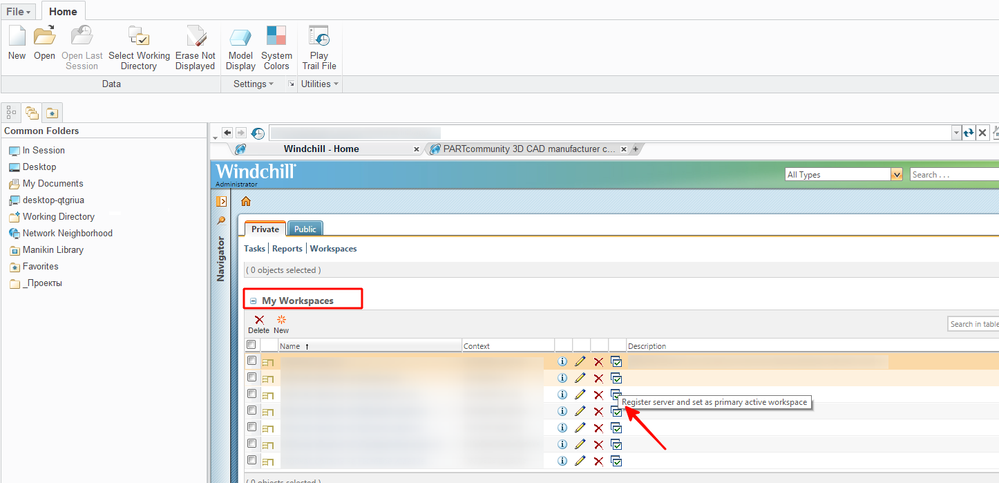Image resolution: width=999 pixels, height=483 pixels.
Task: Open the Tasks link
Action: click(x=255, y=249)
